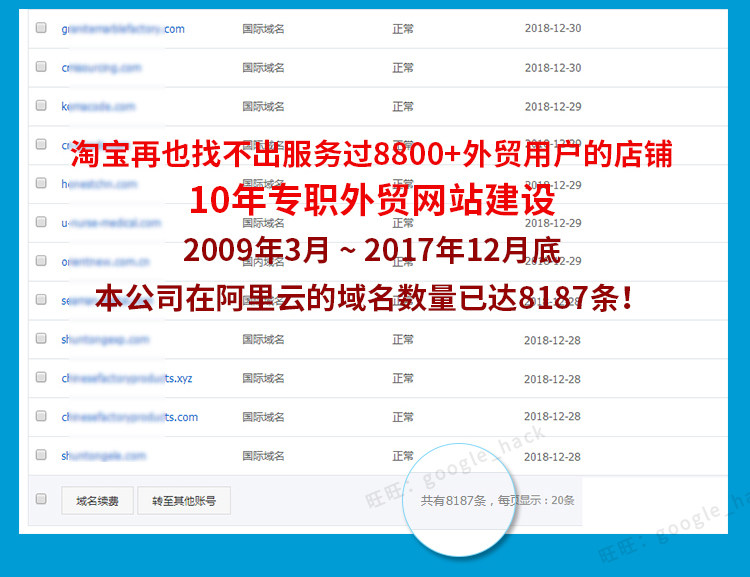Tick the checkbox for the domain starting with "ke"
The image size is (750, 577).
click(x=41, y=105)
